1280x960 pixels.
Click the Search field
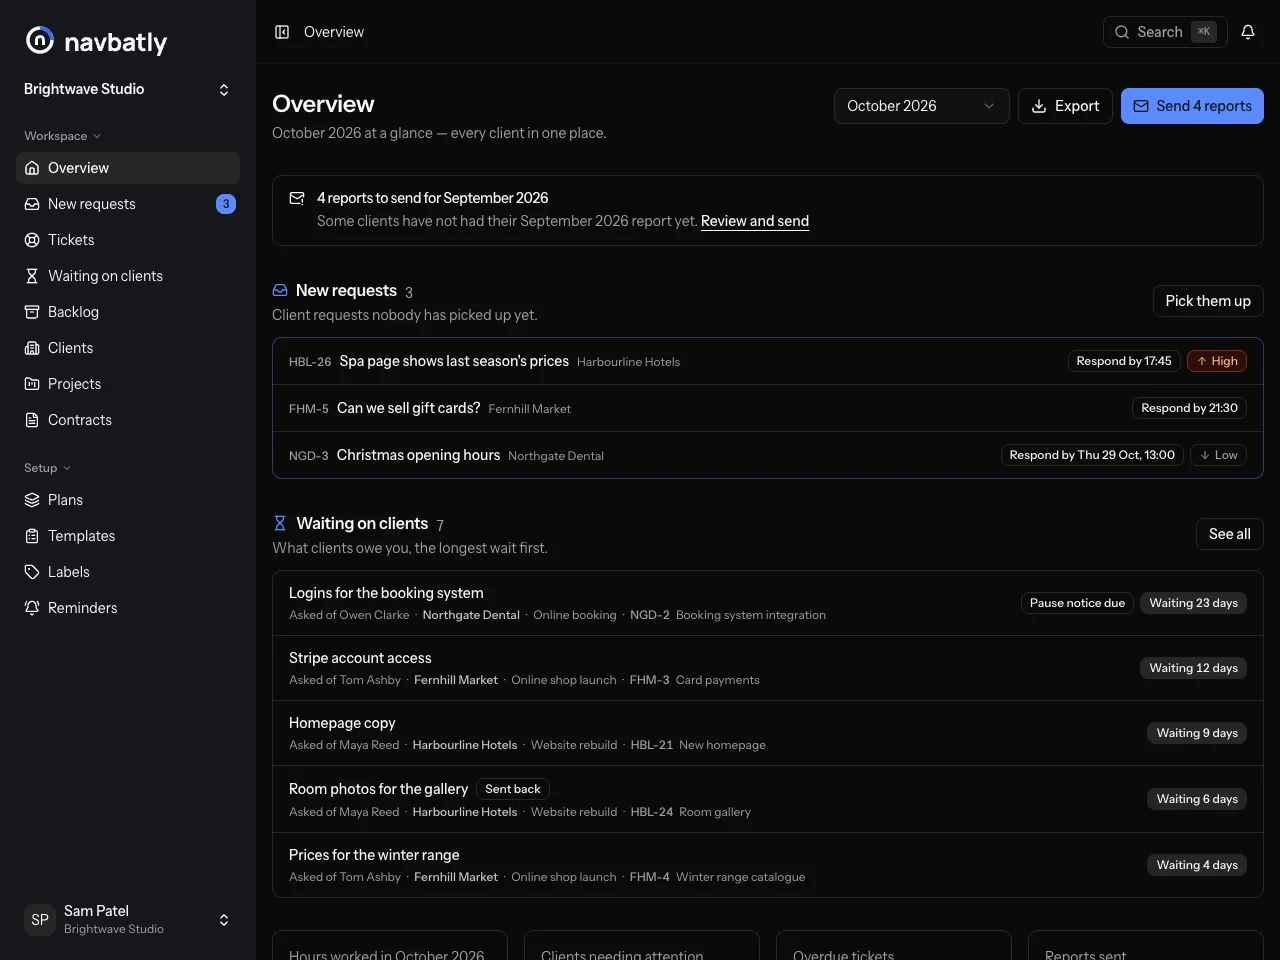pos(1165,32)
